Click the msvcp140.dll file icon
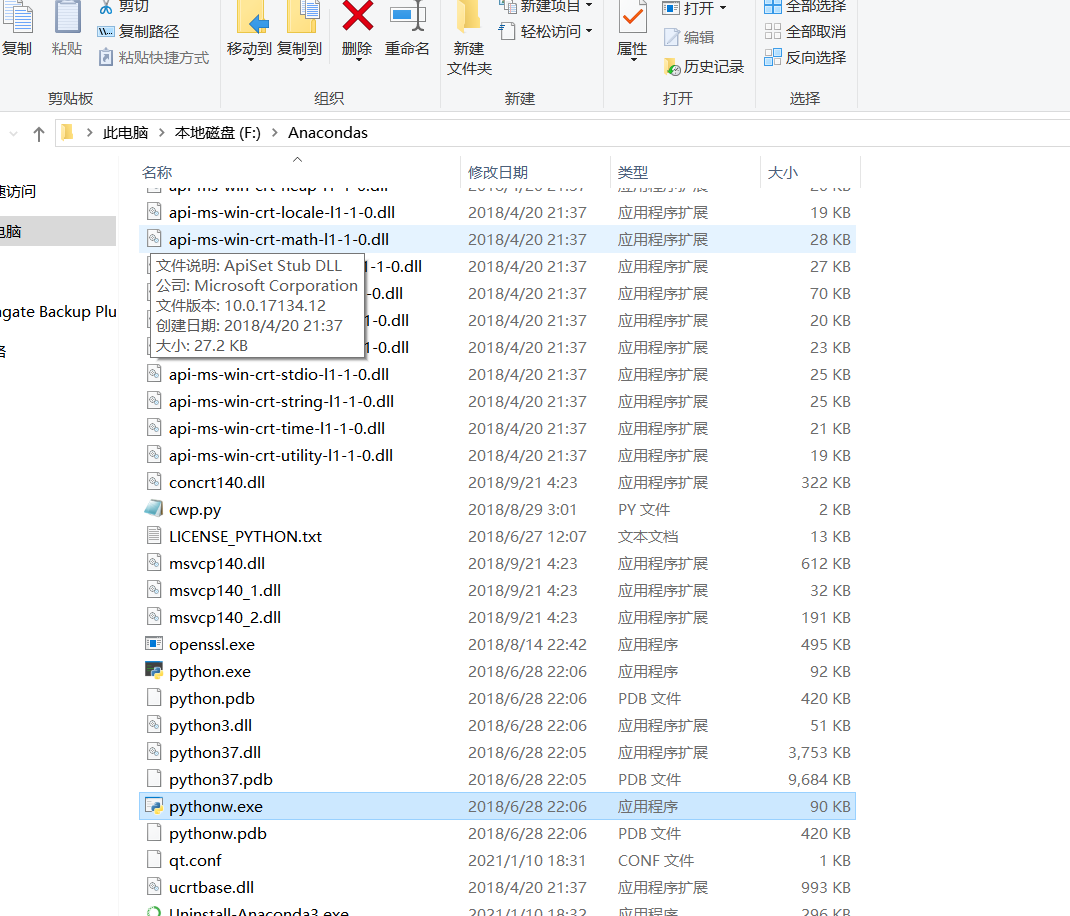This screenshot has height=916, width=1070. tap(154, 563)
